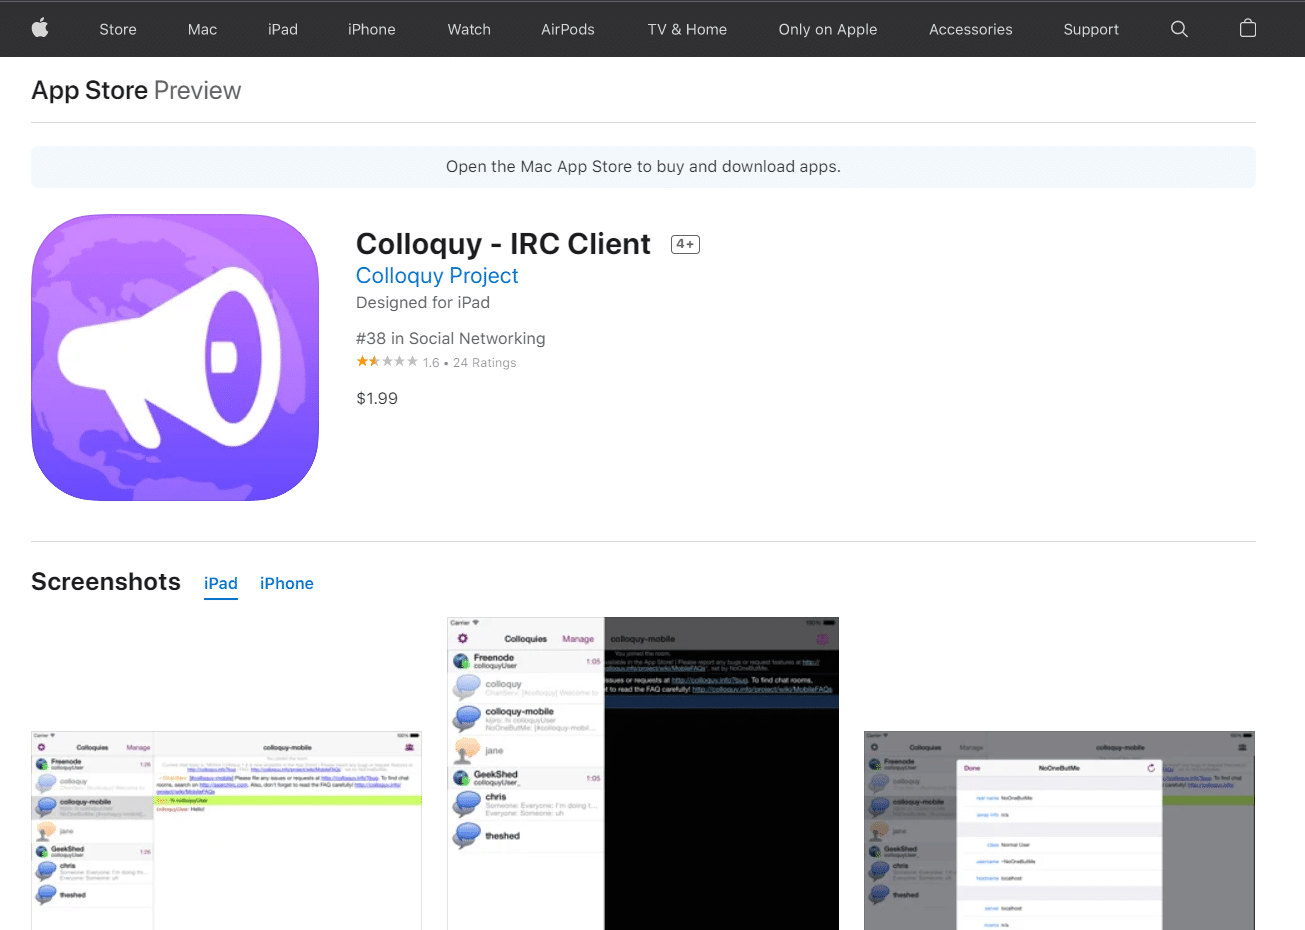Viewport: 1305px width, 930px height.
Task: Select the iPhone screenshots tab
Action: [x=287, y=583]
